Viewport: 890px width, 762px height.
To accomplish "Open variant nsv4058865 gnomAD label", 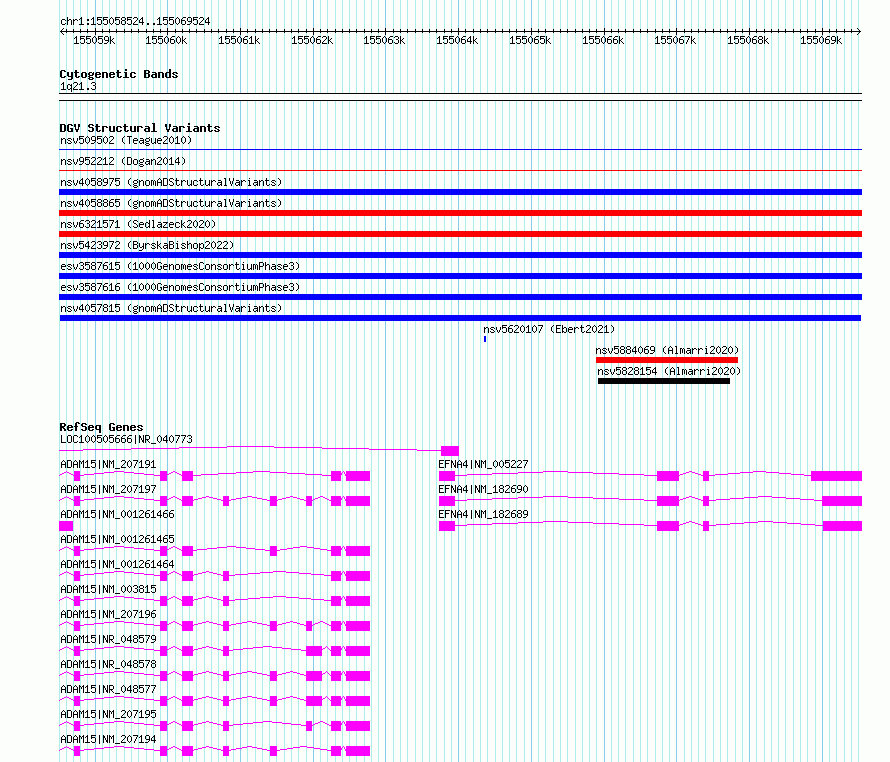I will [171, 203].
